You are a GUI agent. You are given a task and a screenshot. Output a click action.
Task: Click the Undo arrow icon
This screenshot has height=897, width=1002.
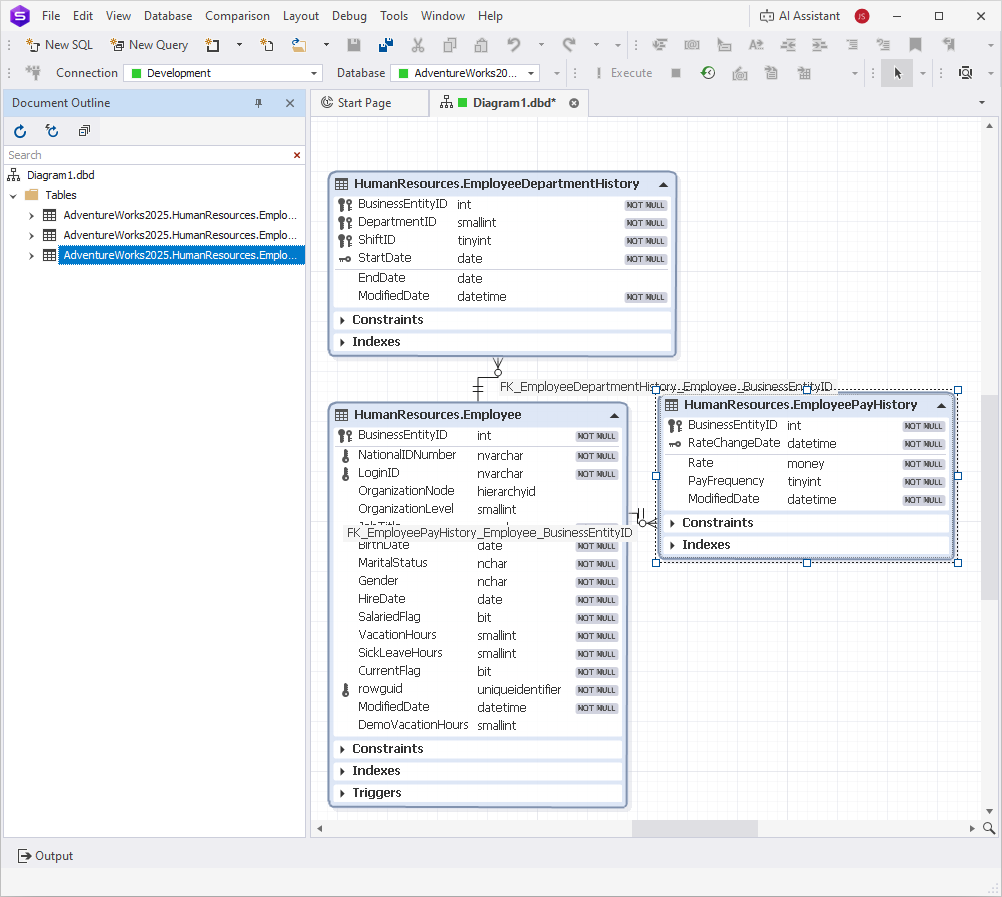pos(514,45)
